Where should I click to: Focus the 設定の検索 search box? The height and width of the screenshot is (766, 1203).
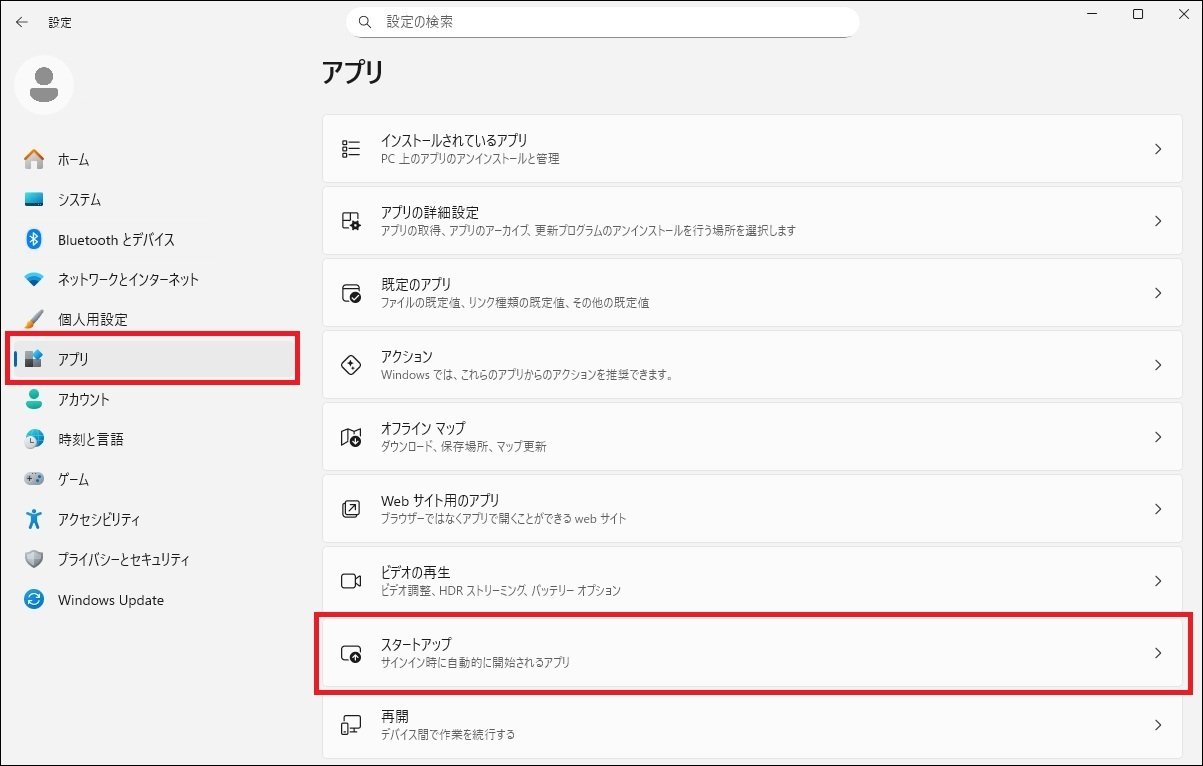[x=610, y=21]
